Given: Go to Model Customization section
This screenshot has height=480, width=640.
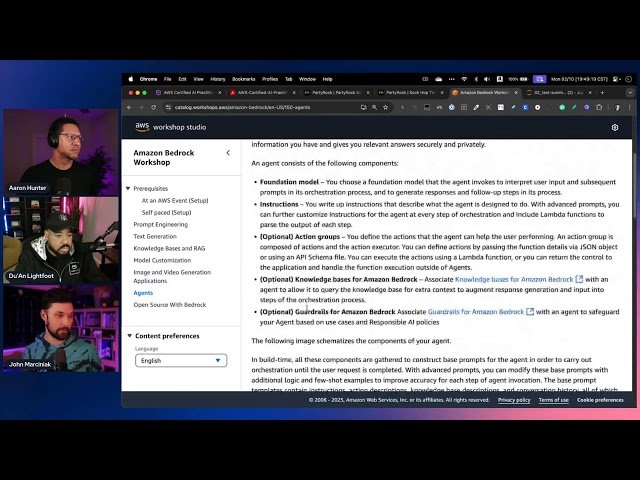Looking at the screenshot, I should pos(162,260).
